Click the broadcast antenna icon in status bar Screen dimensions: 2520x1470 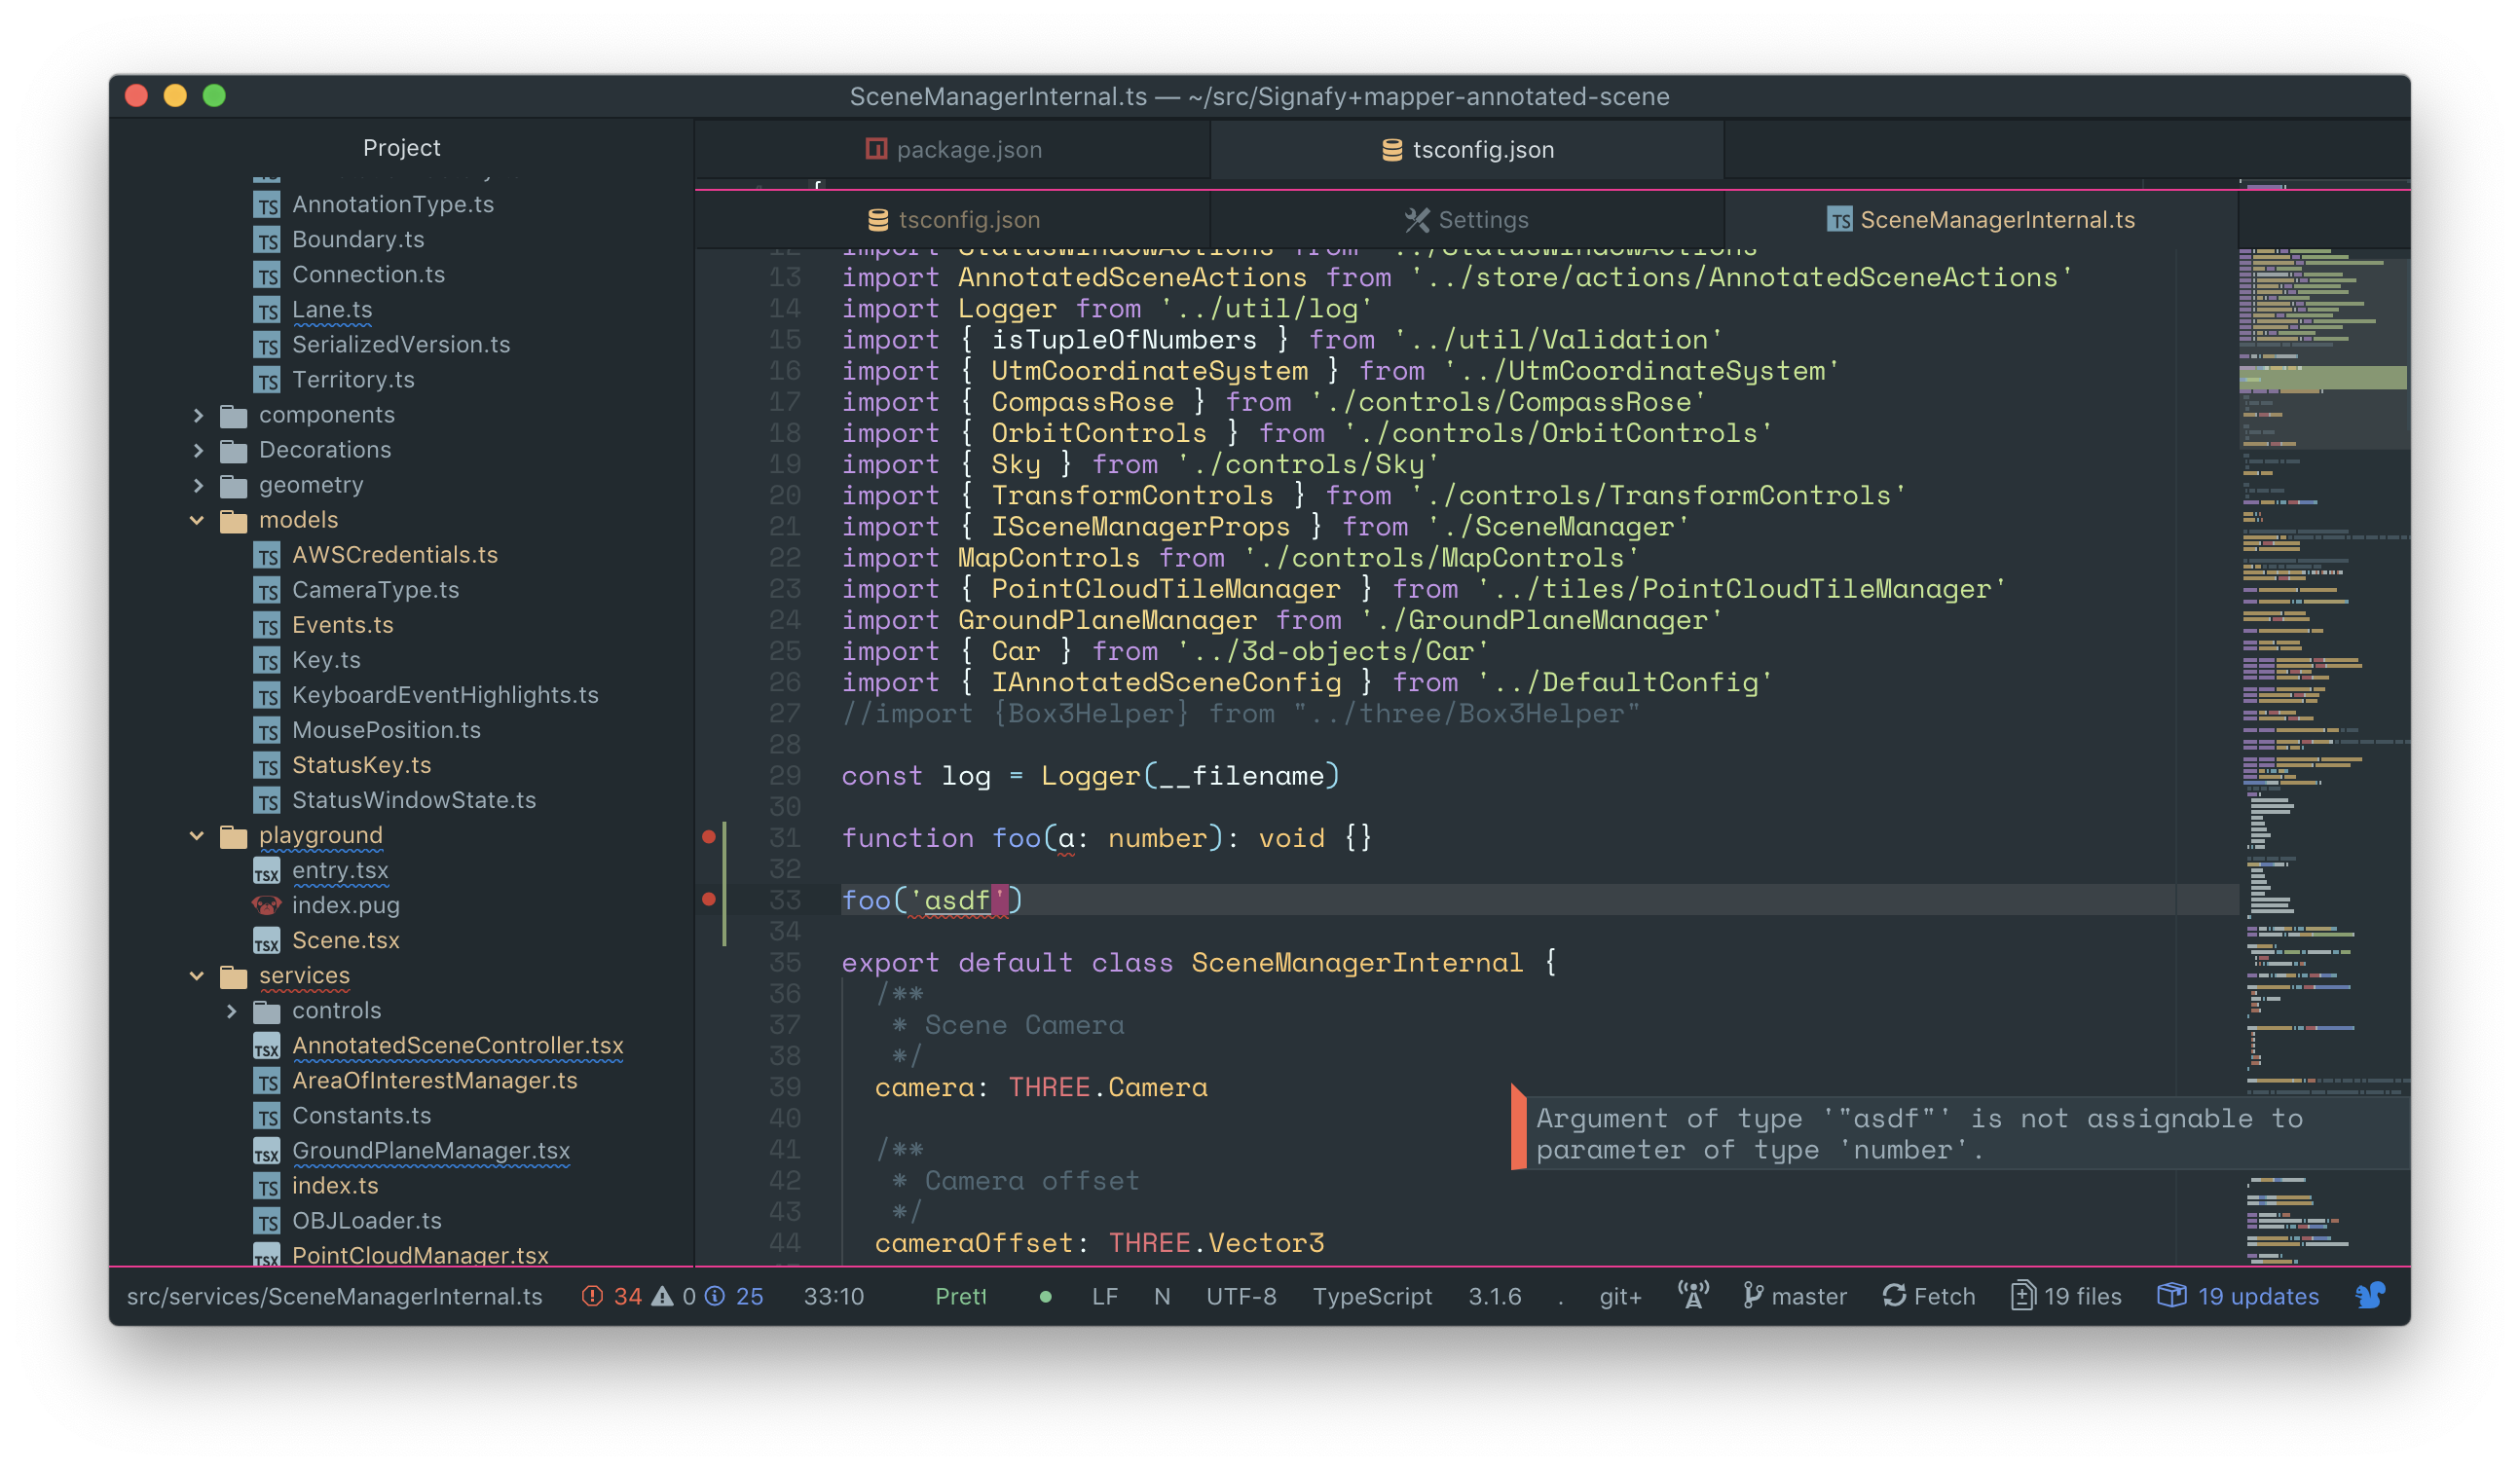1692,1294
